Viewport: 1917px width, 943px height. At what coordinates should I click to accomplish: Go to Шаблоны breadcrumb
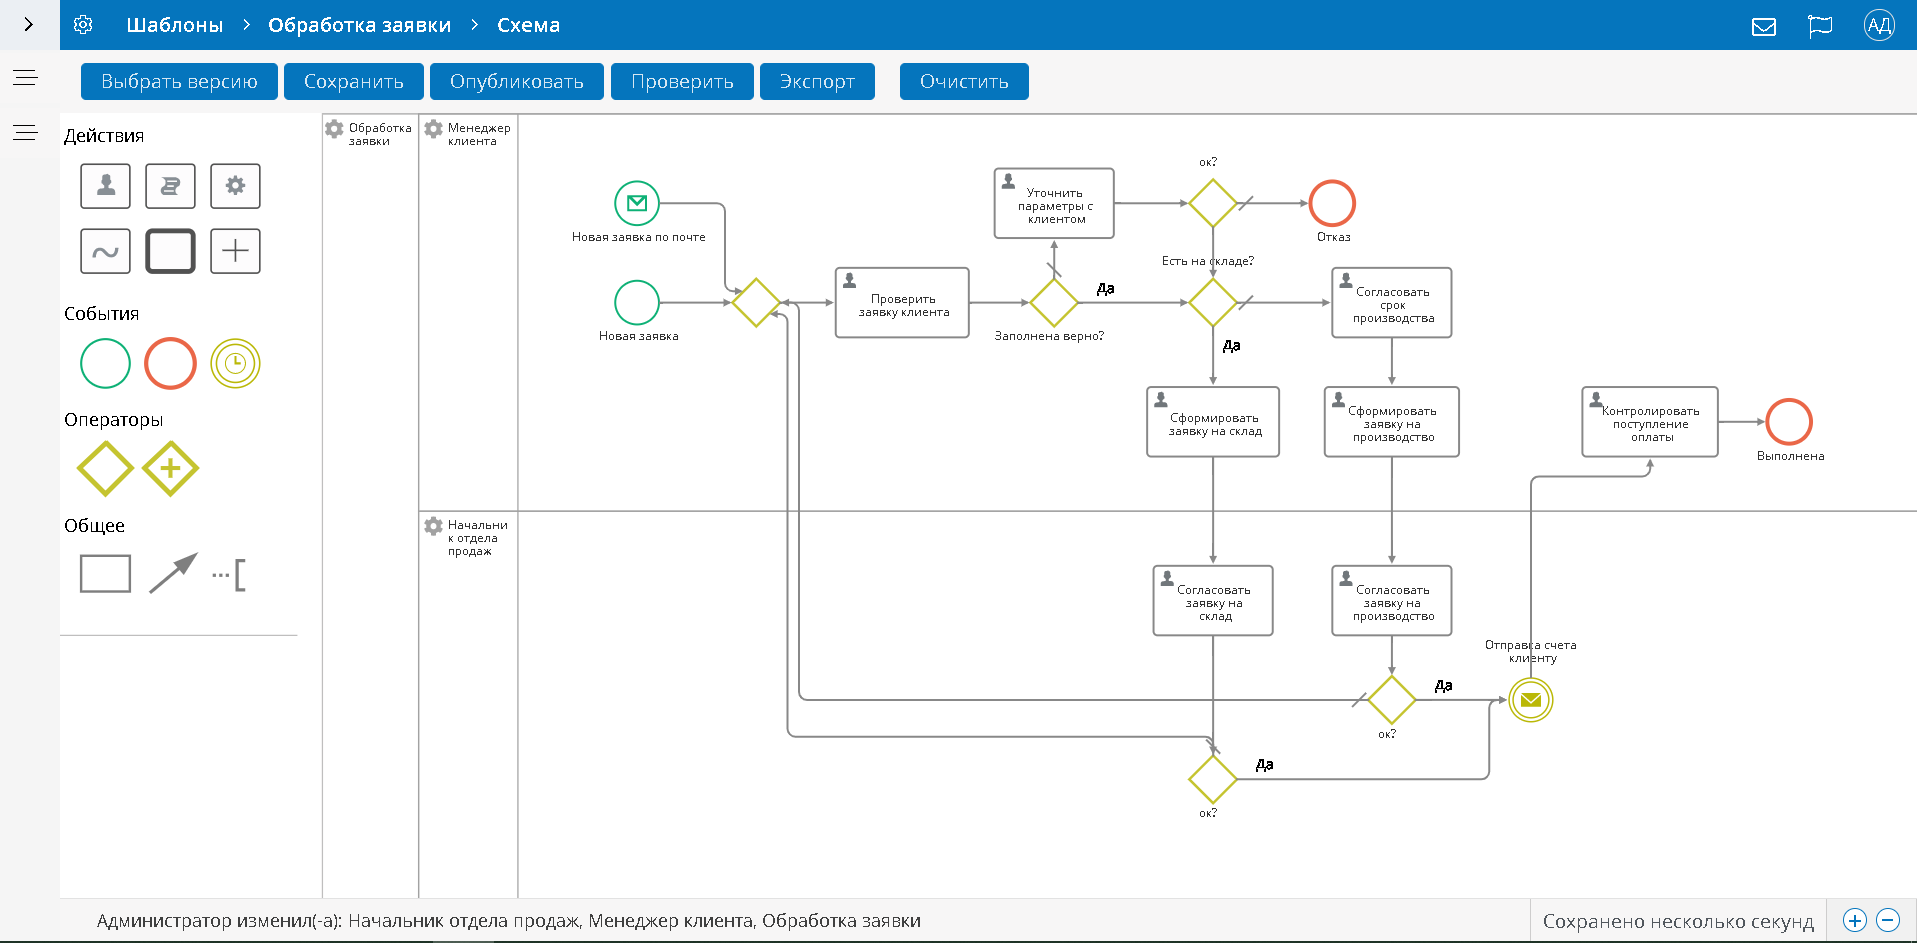click(x=174, y=25)
